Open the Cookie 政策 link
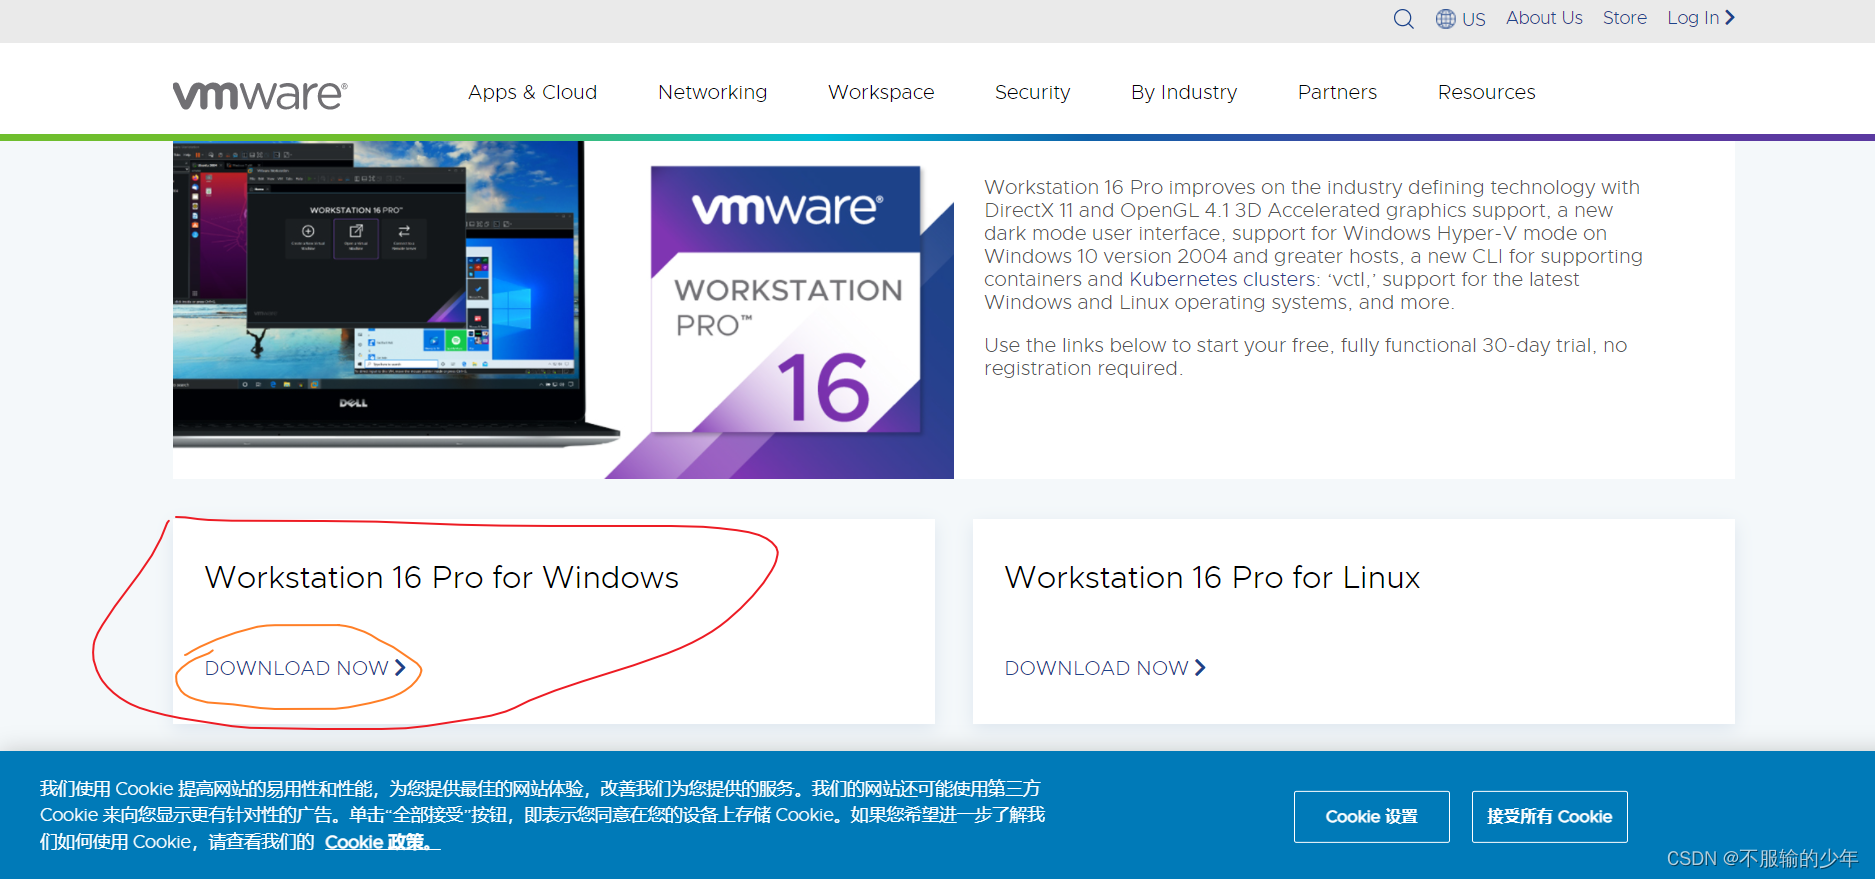The width and height of the screenshot is (1875, 879). 381,842
